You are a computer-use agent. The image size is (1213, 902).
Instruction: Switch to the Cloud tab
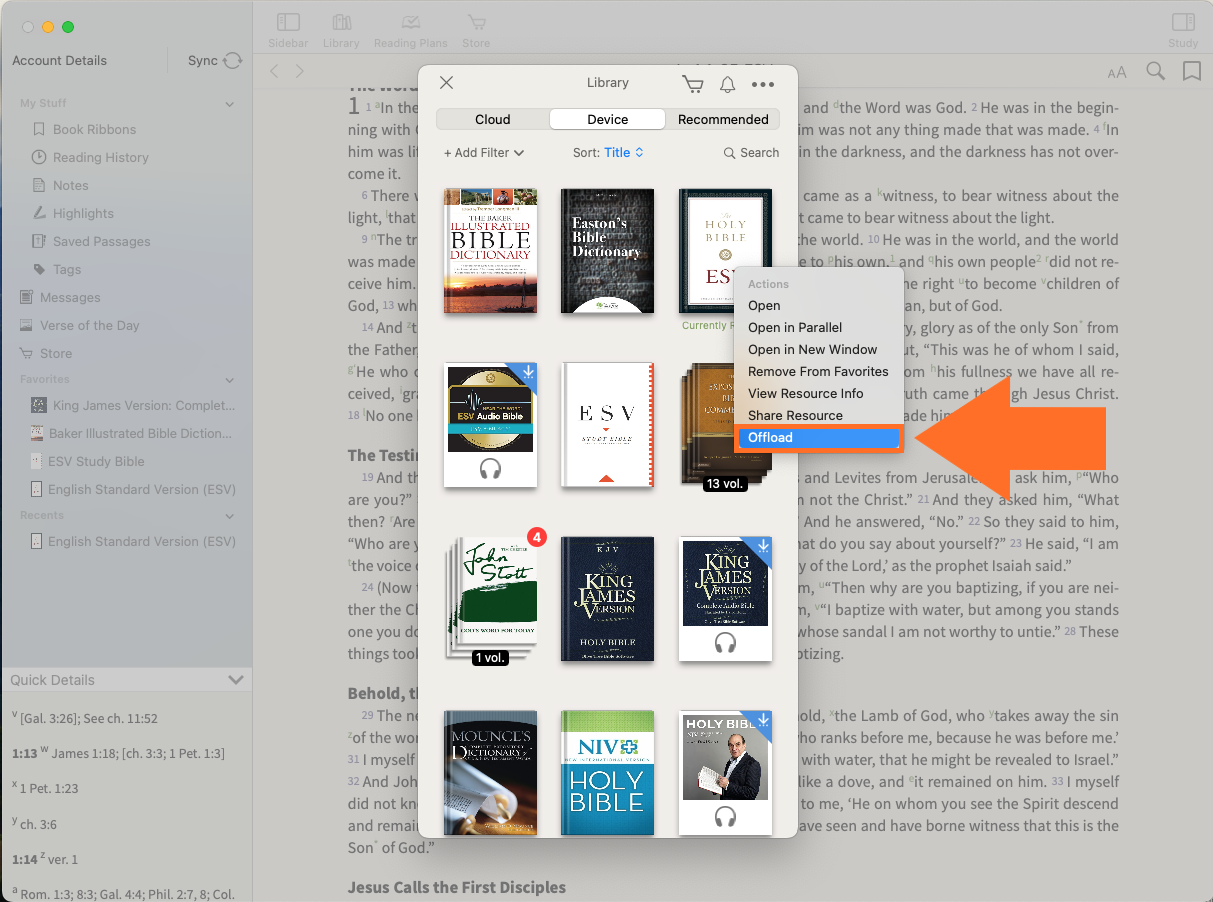(x=493, y=119)
